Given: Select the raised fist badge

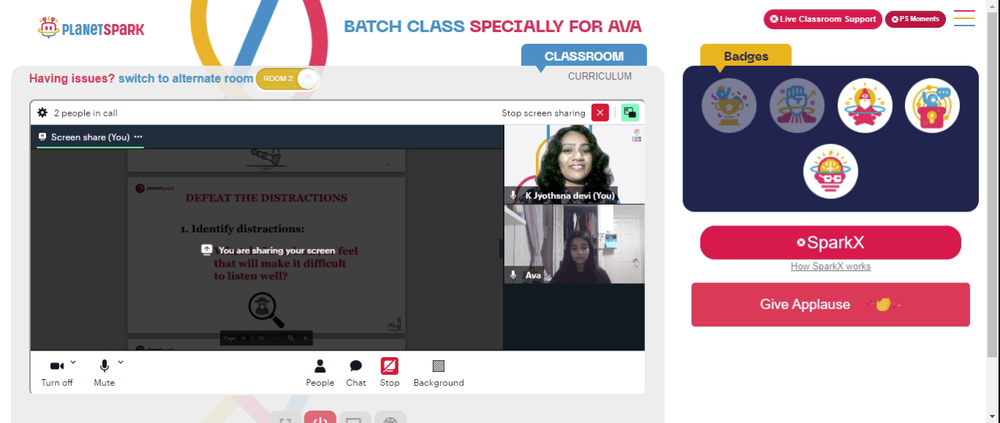Looking at the screenshot, I should click(x=797, y=105).
